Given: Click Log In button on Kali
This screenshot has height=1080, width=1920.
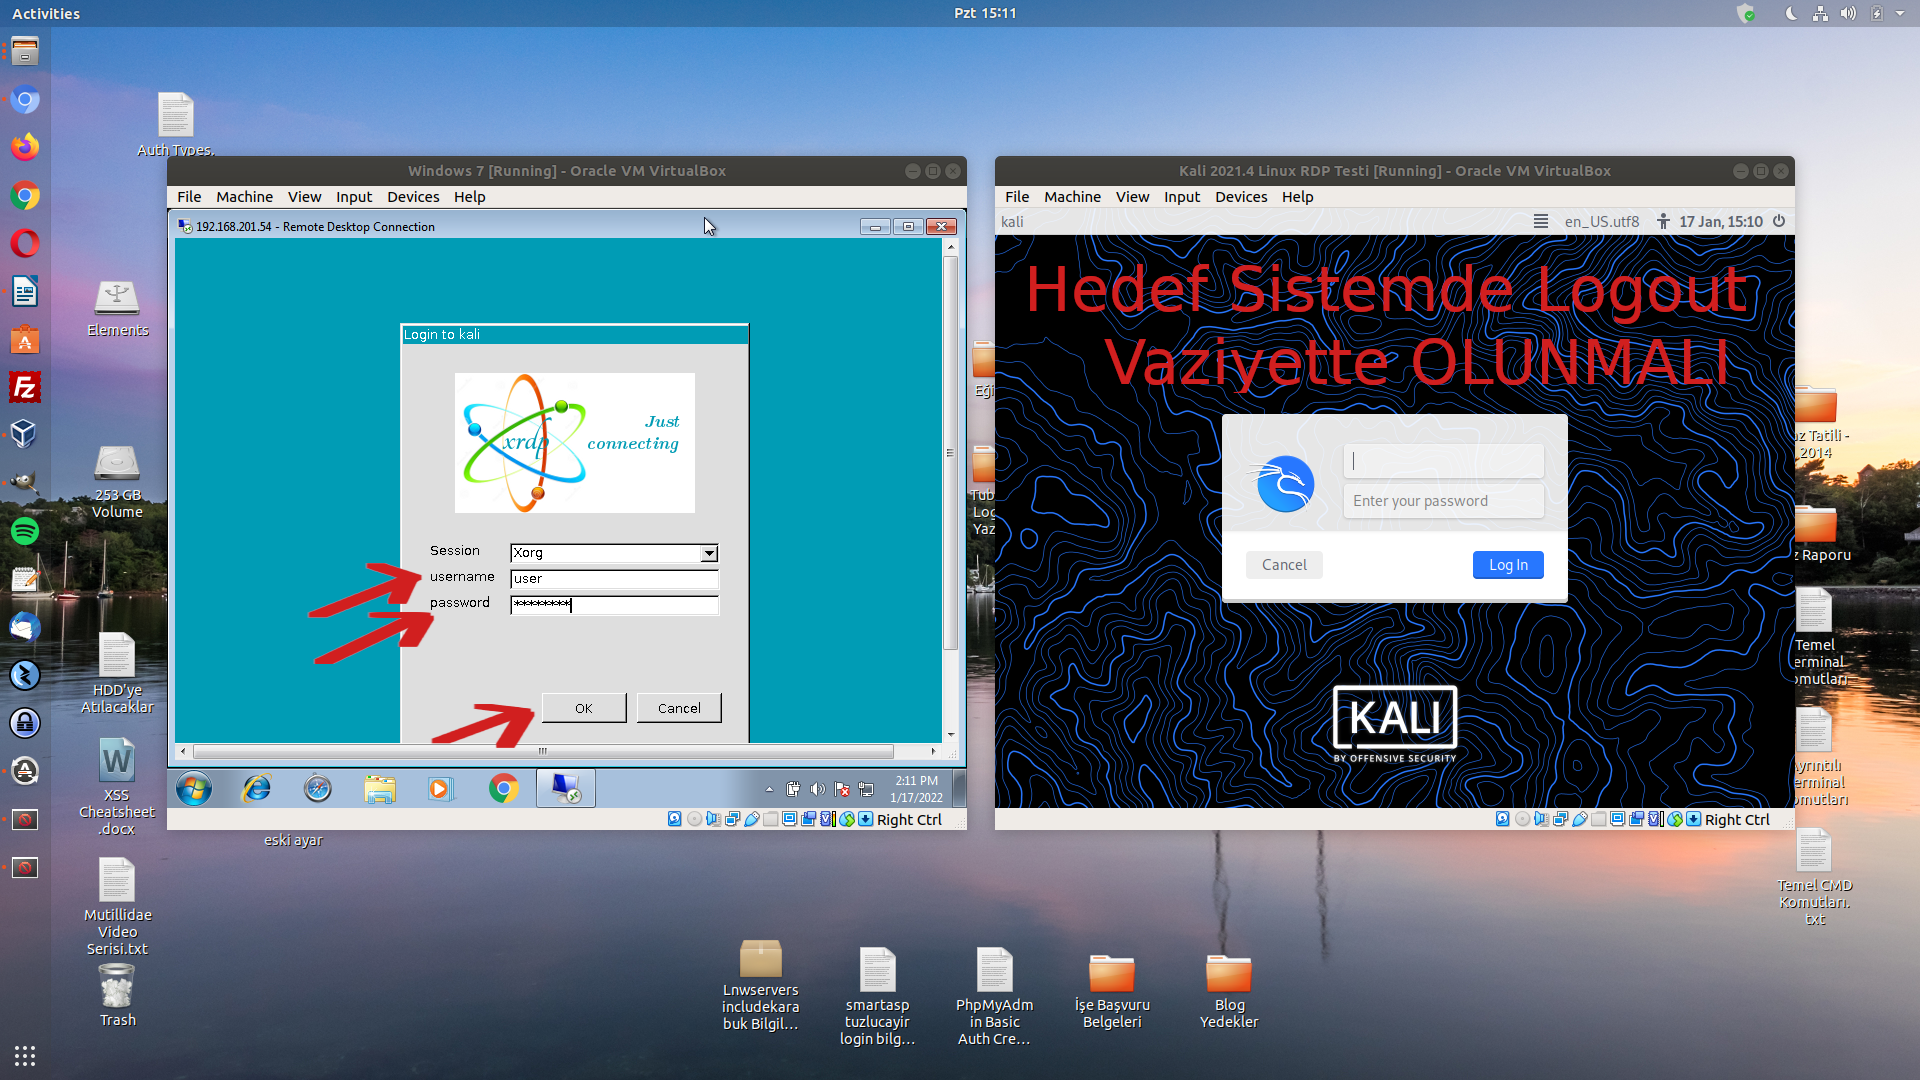Looking at the screenshot, I should (x=1507, y=565).
